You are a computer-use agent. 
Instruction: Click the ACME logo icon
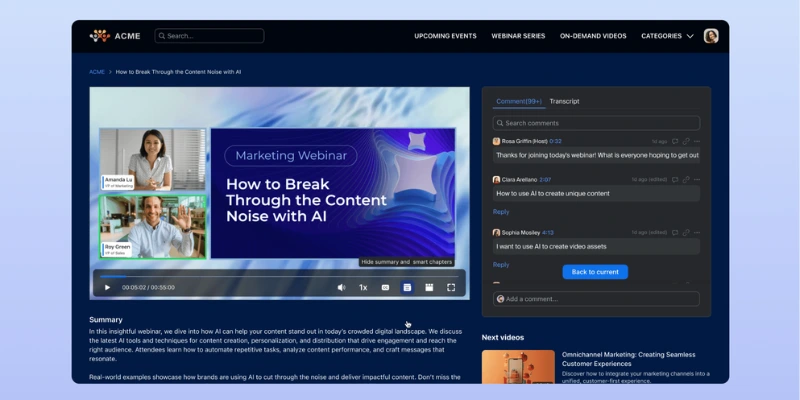(x=99, y=36)
